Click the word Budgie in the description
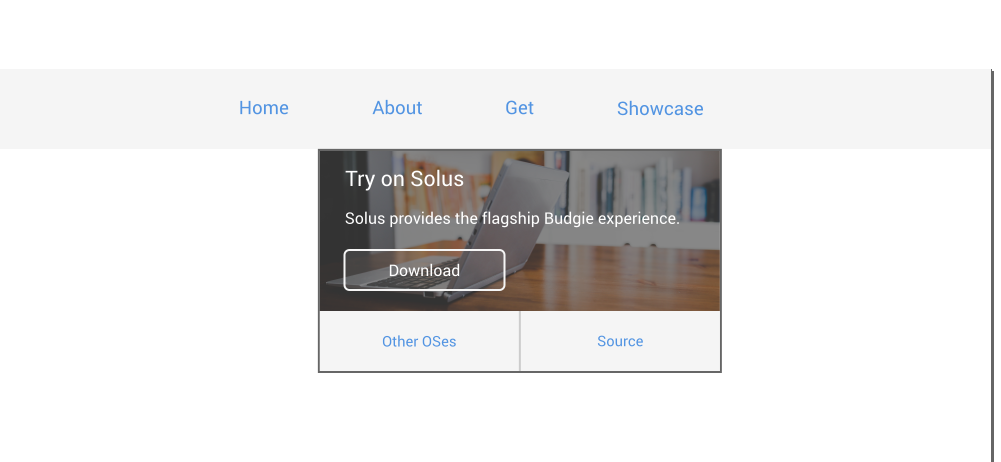 pos(567,218)
